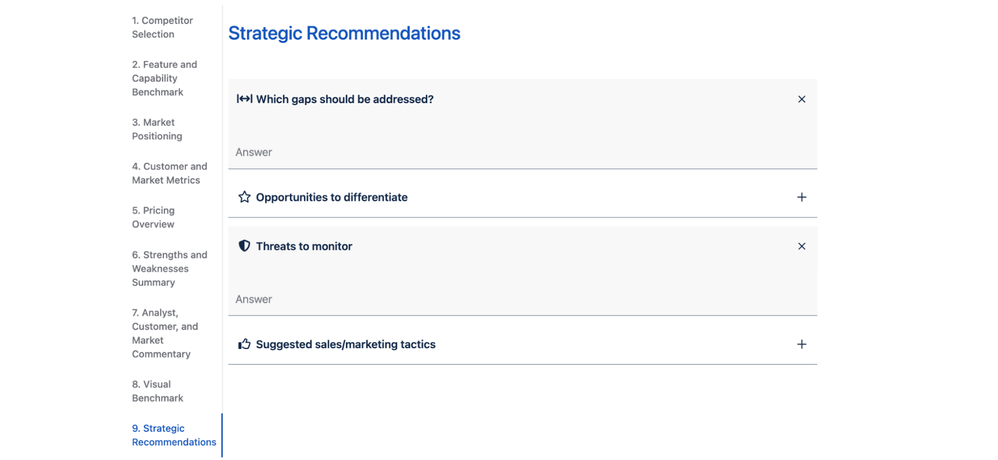This screenshot has height=460, width=998.
Task: Select '9. Strategic Recommendations' sidebar item
Action: pyautogui.click(x=173, y=435)
